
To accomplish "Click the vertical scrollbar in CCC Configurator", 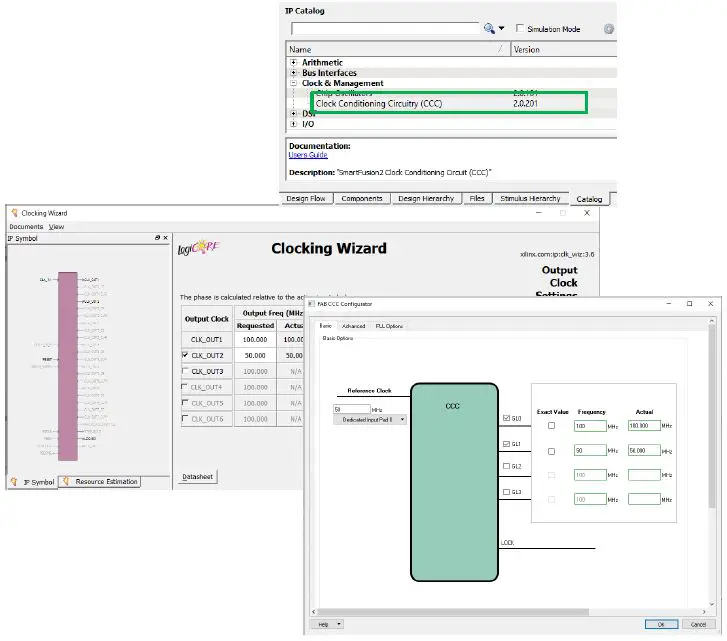I will tap(712, 415).
